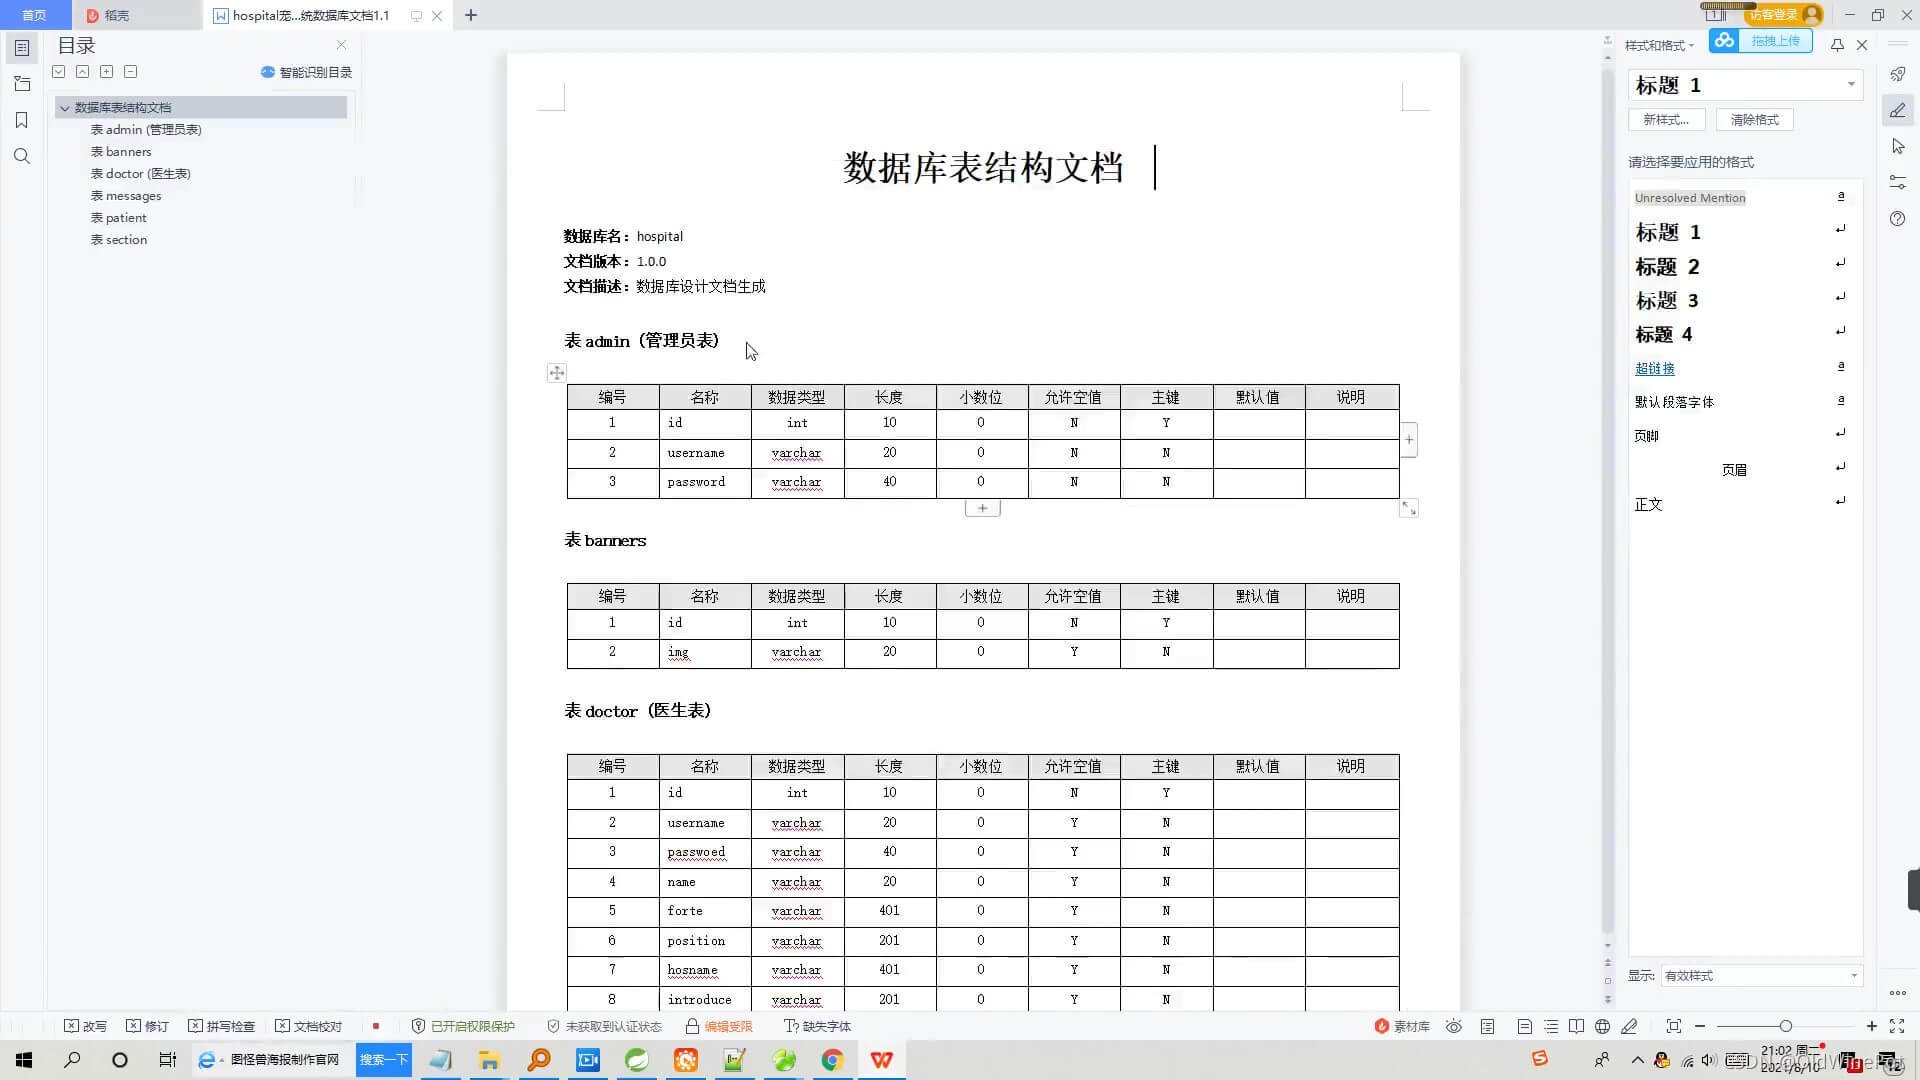Click the 缺失字体 status bar icon
The image size is (1920, 1080).
818,1026
